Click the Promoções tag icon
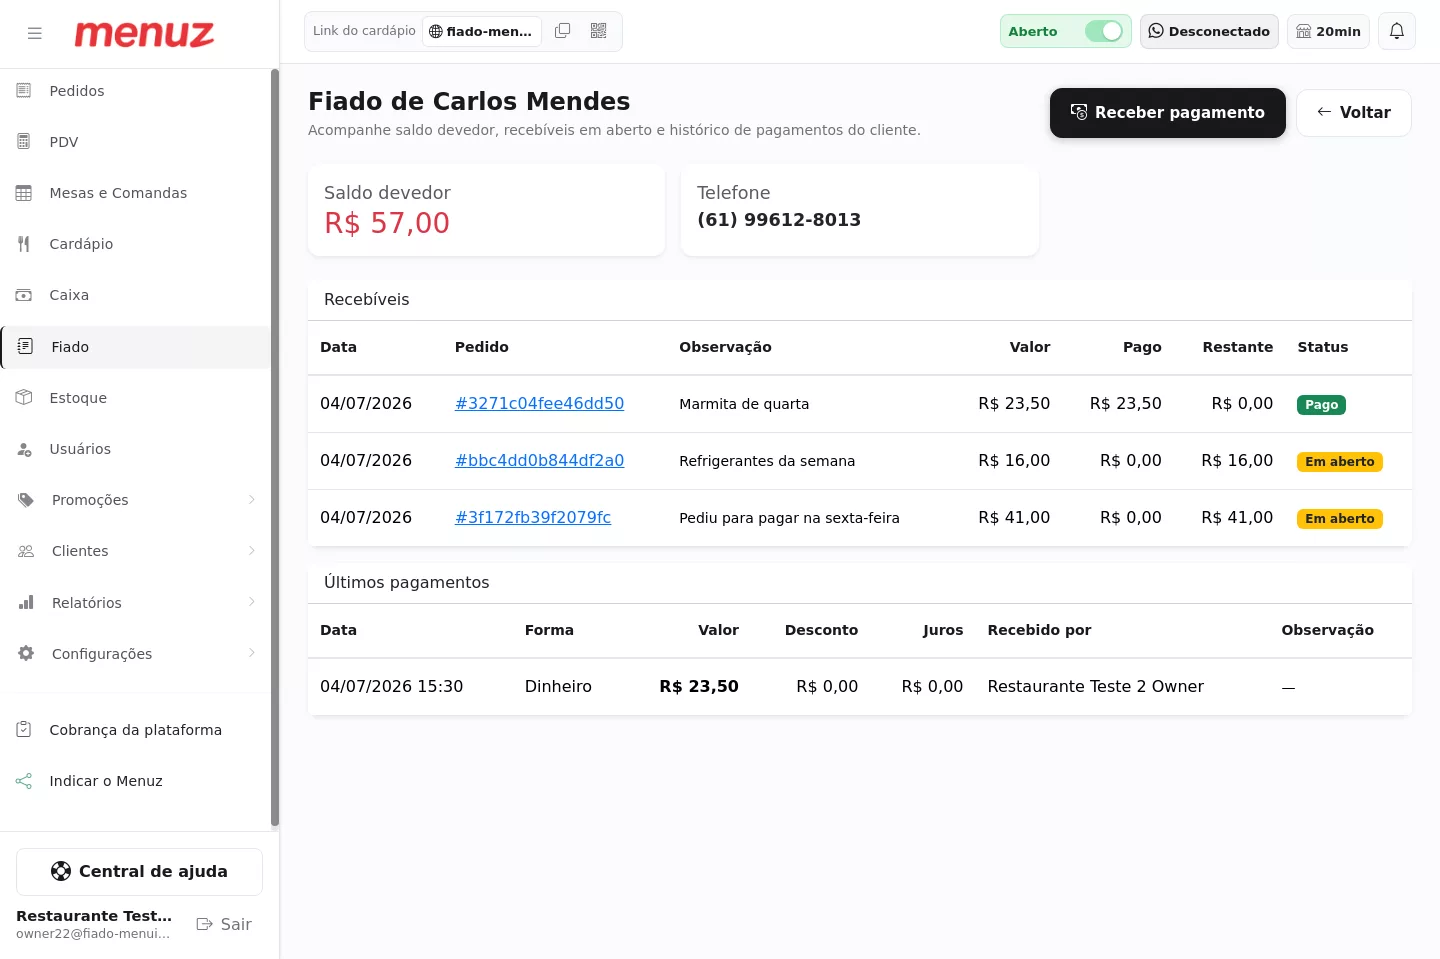Screen dimensions: 1440x959 pos(26,500)
